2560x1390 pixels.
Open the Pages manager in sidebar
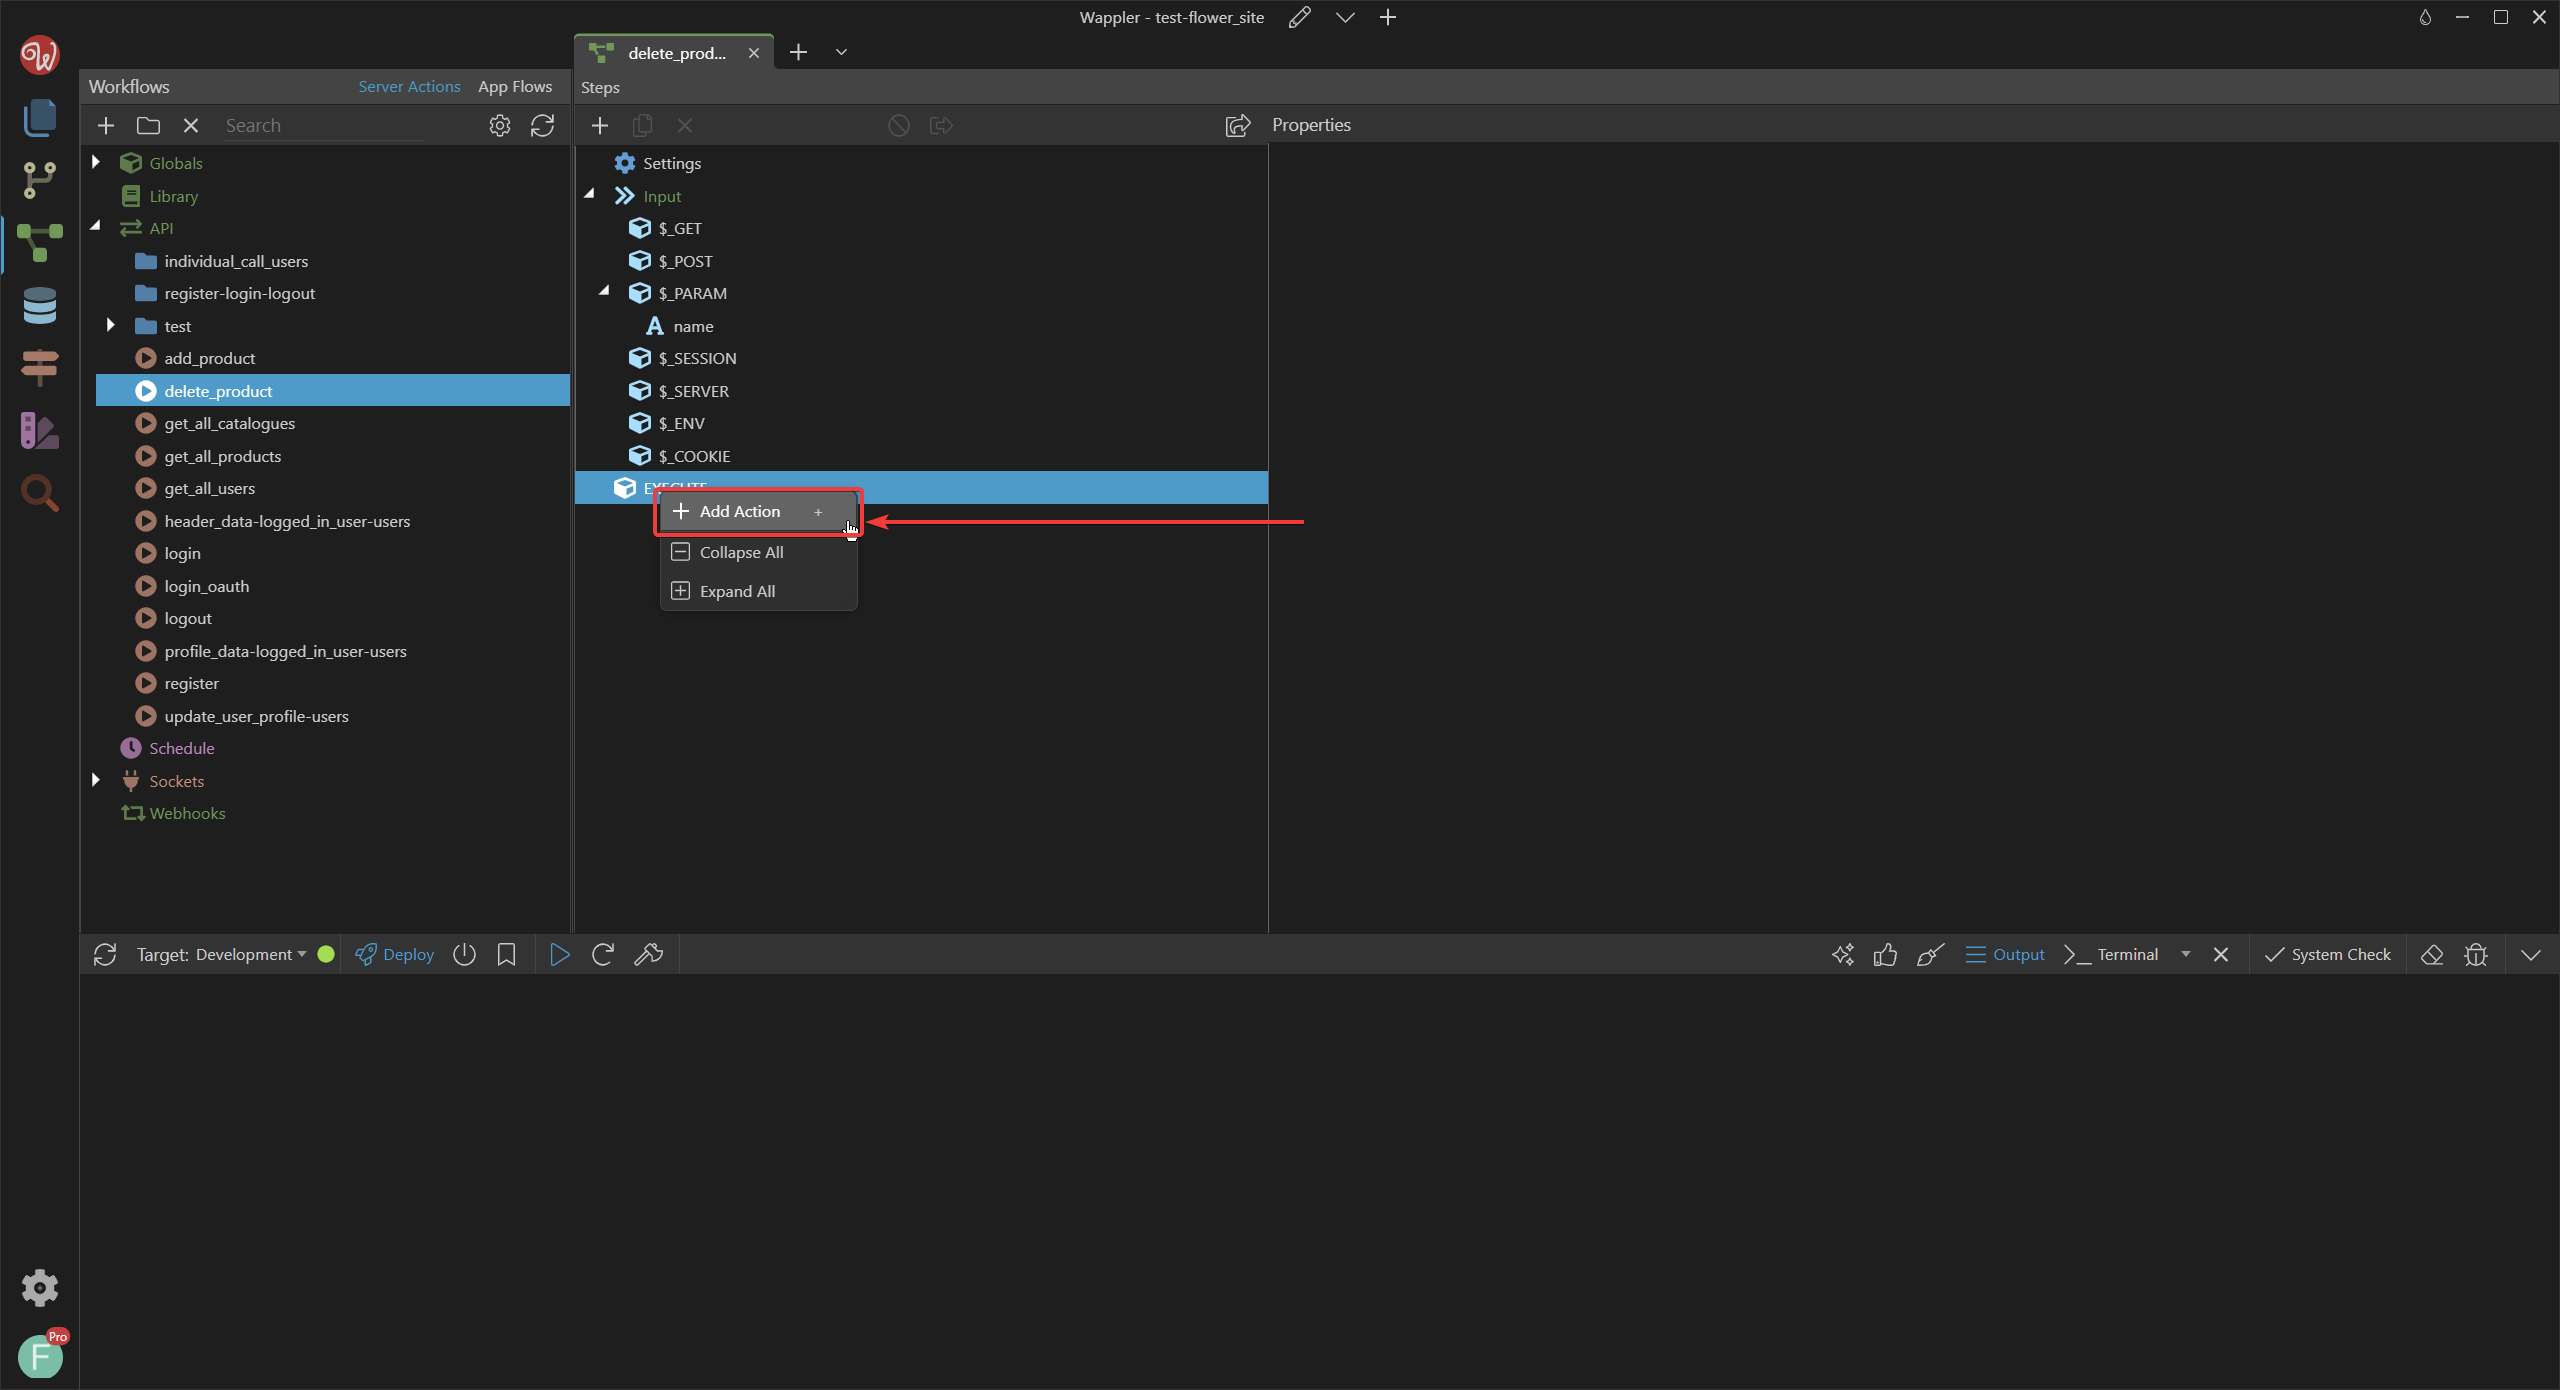click(x=39, y=118)
